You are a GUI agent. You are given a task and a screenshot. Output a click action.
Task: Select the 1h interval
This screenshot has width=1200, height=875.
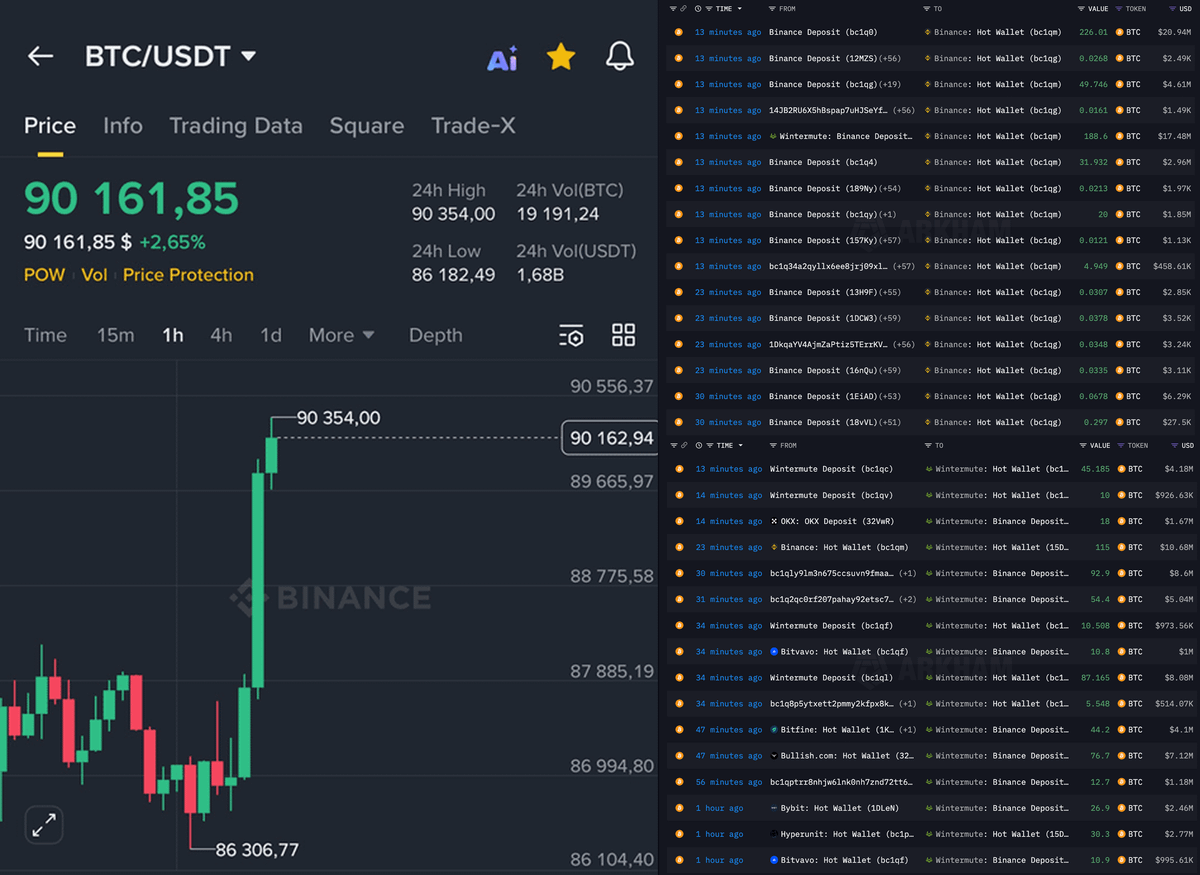[173, 335]
